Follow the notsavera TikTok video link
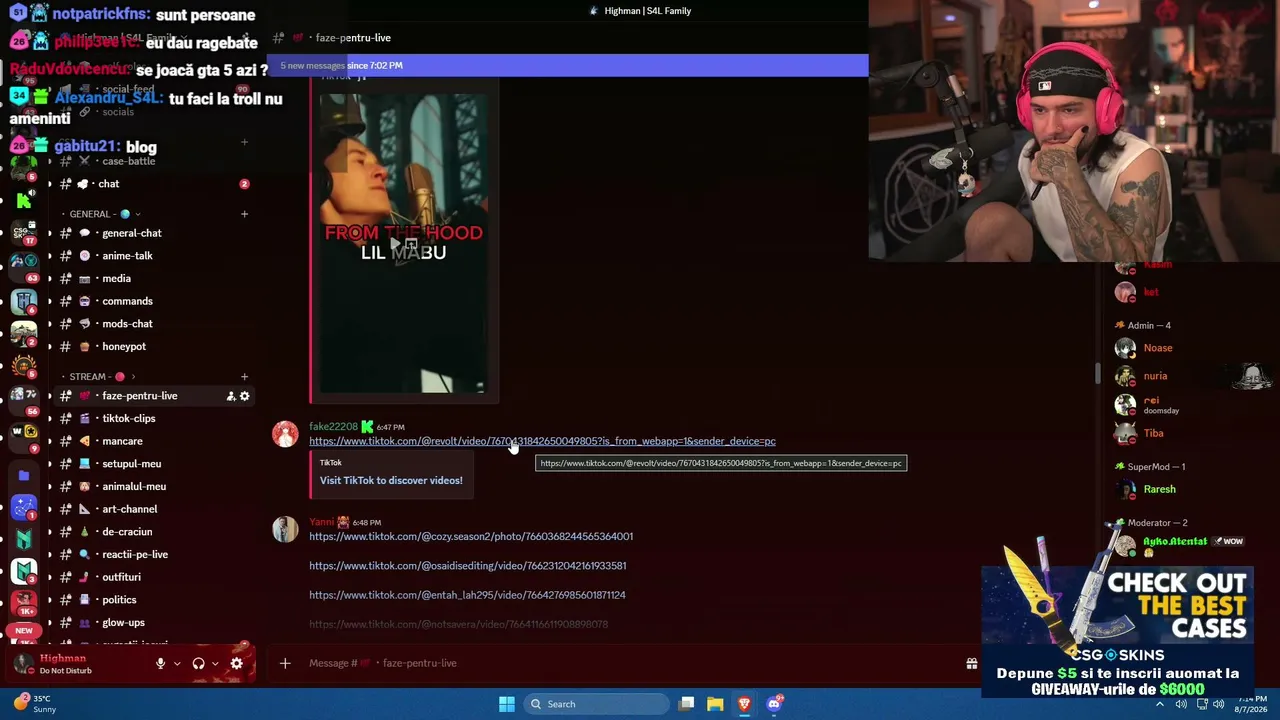1280x720 pixels. [458, 624]
